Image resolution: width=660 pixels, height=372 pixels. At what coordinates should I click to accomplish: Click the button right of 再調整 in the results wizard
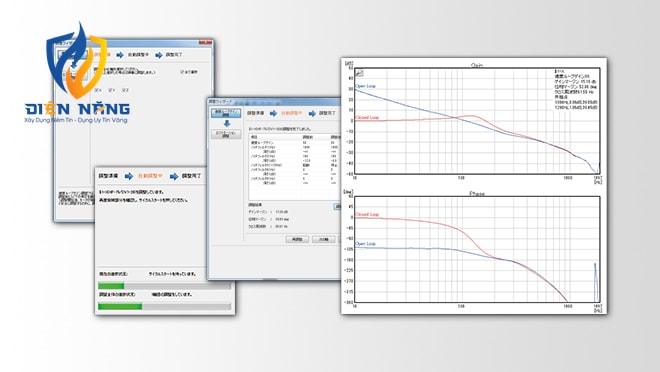point(324,239)
